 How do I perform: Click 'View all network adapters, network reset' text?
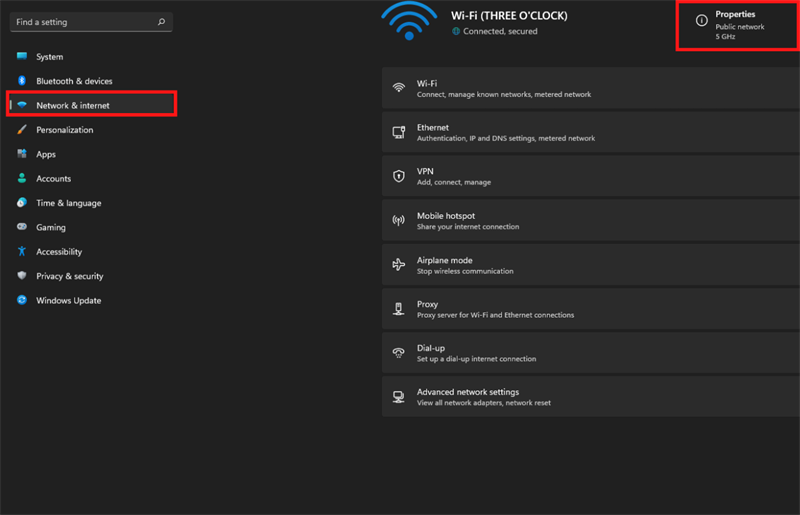[x=484, y=403]
